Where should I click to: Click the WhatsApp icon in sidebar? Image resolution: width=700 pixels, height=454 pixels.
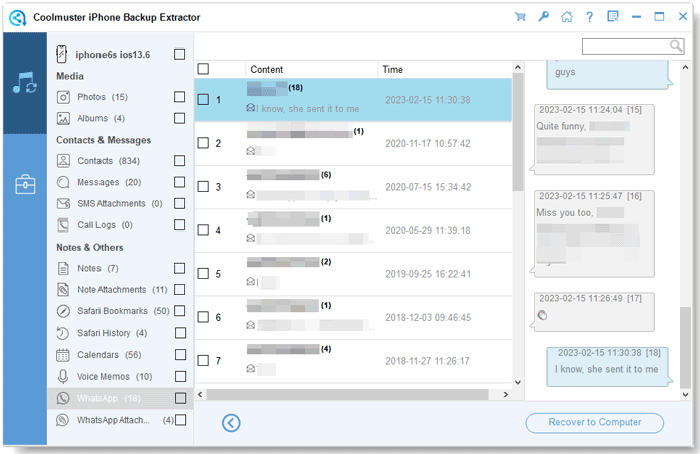(63, 398)
